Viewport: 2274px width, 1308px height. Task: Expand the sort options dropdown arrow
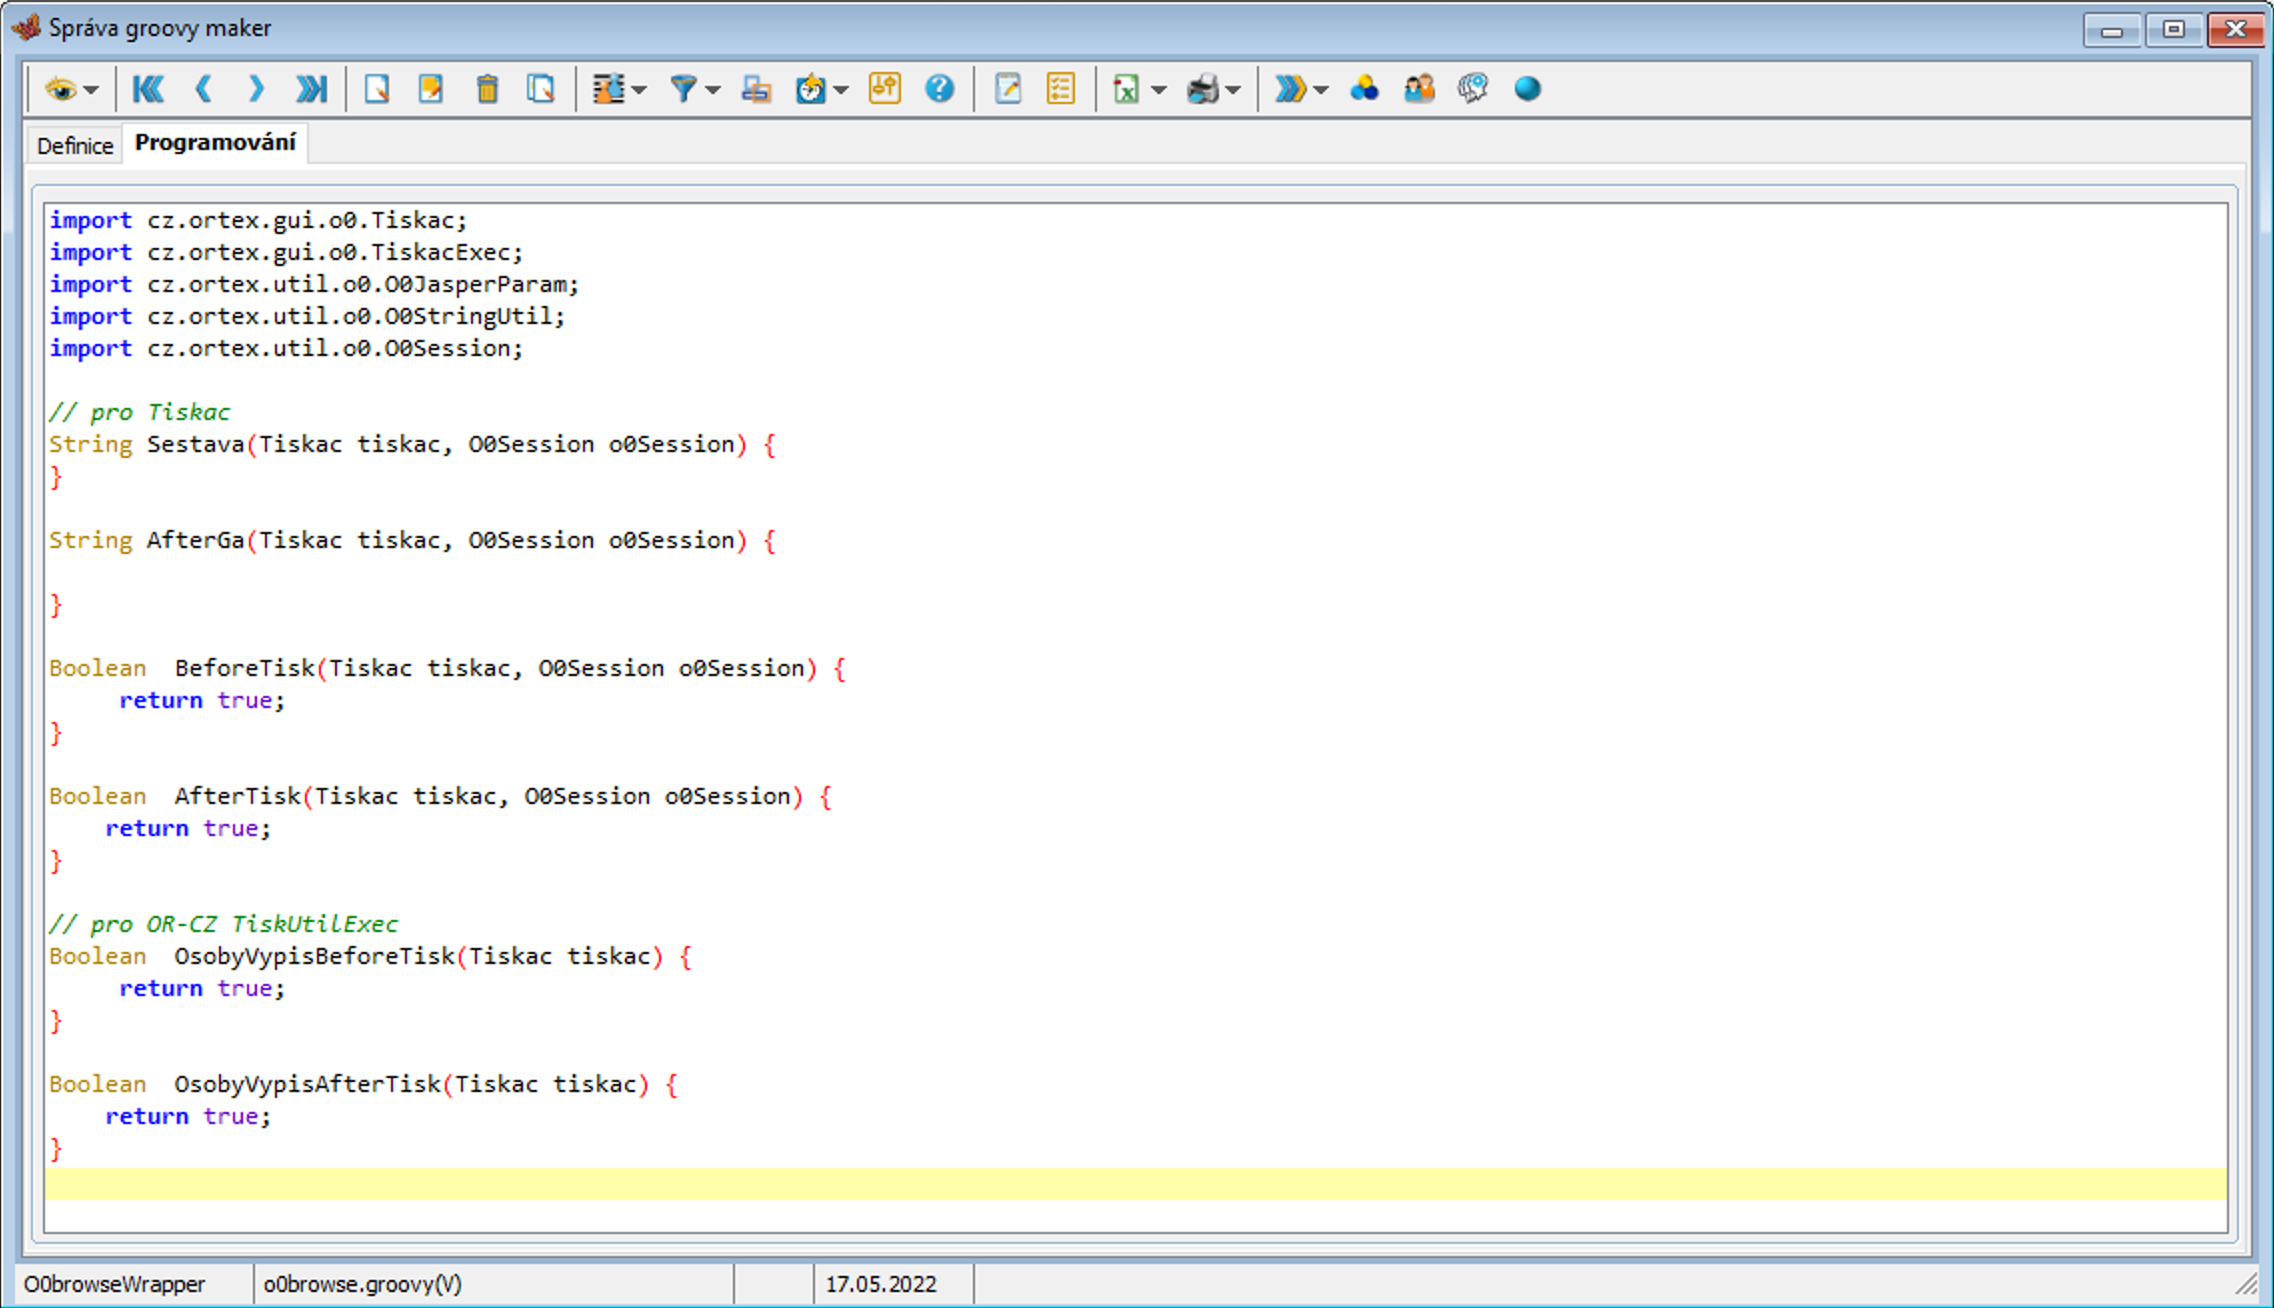[x=640, y=90]
